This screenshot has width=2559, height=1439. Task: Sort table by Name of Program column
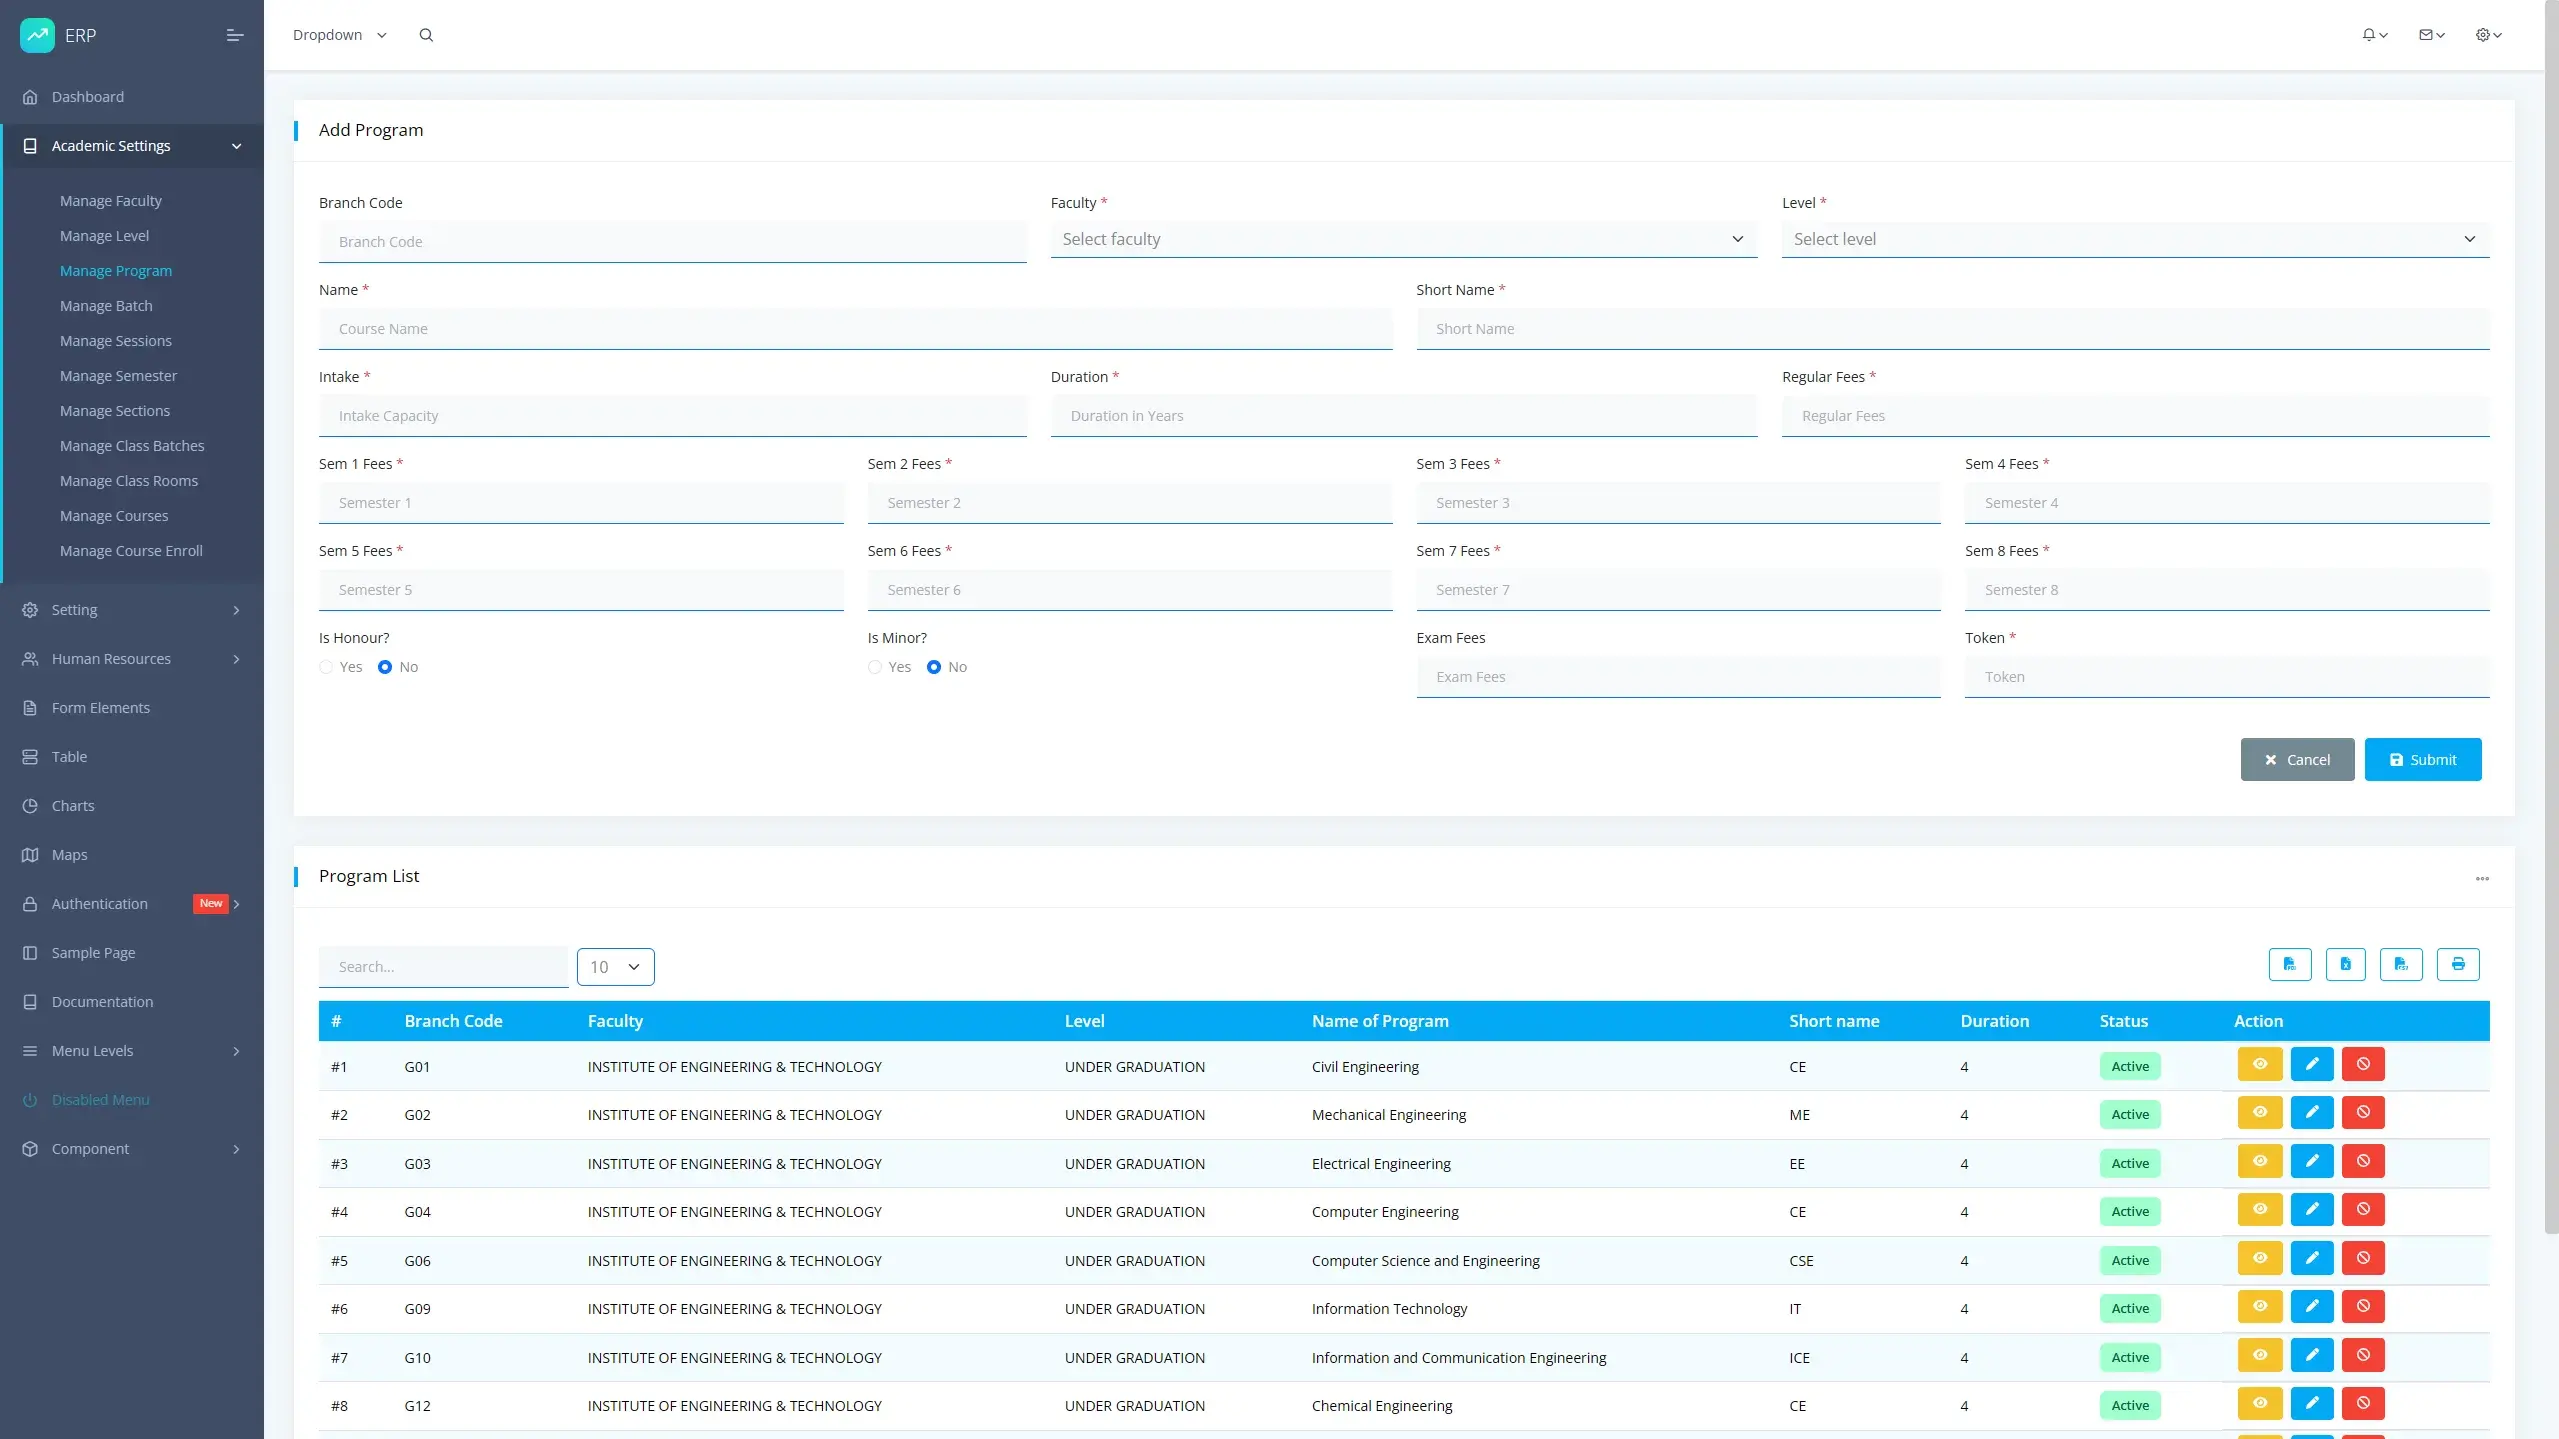[1380, 1021]
